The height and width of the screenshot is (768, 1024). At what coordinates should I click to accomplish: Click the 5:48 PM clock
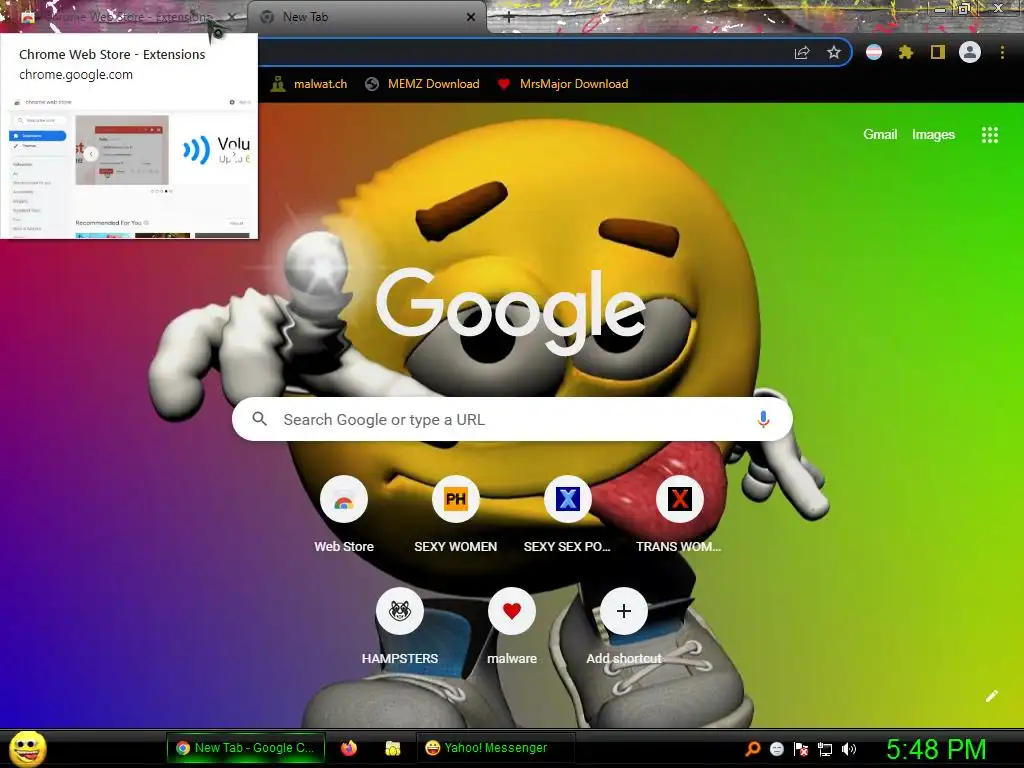[x=936, y=749]
